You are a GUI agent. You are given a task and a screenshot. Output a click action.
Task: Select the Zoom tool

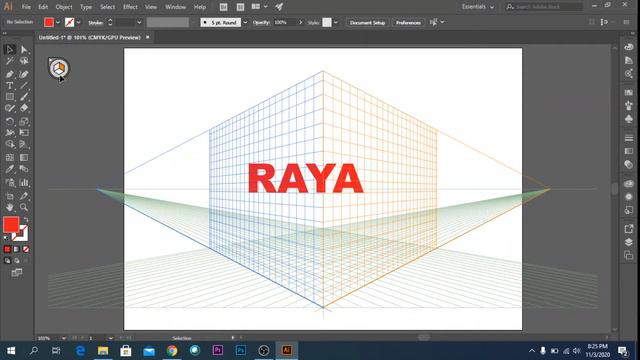(x=24, y=207)
